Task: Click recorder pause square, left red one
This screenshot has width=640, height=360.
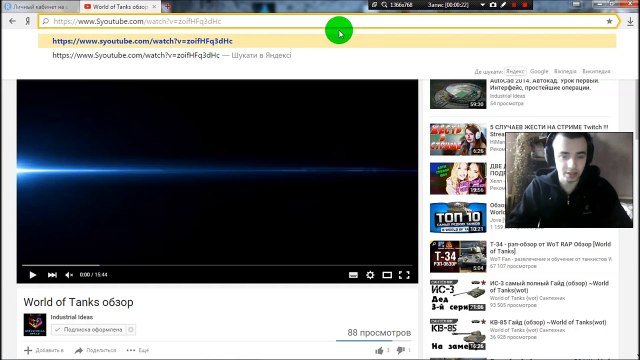Action: 514,5
